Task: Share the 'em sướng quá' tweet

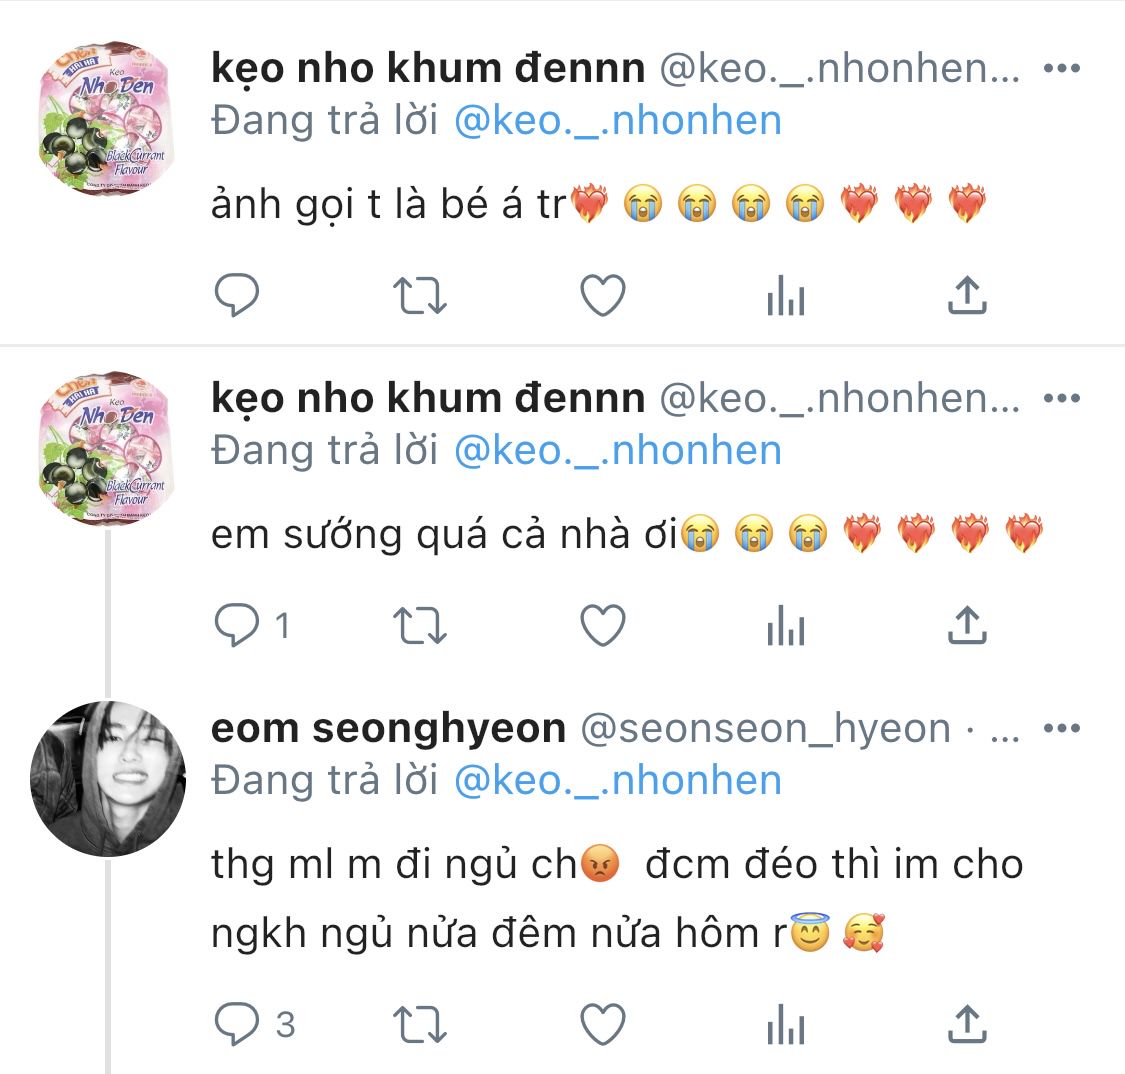Action: (966, 626)
